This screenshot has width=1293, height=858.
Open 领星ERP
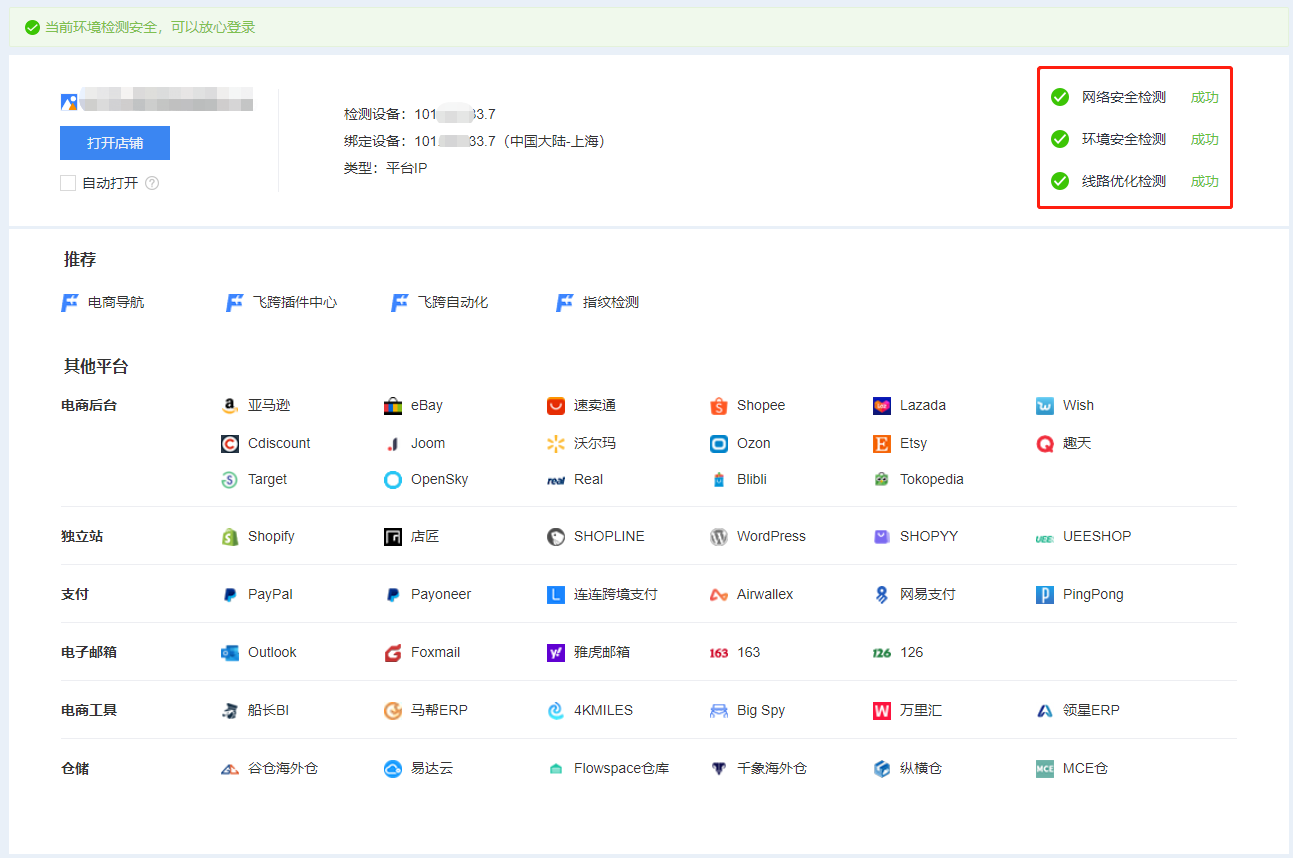coord(1078,710)
